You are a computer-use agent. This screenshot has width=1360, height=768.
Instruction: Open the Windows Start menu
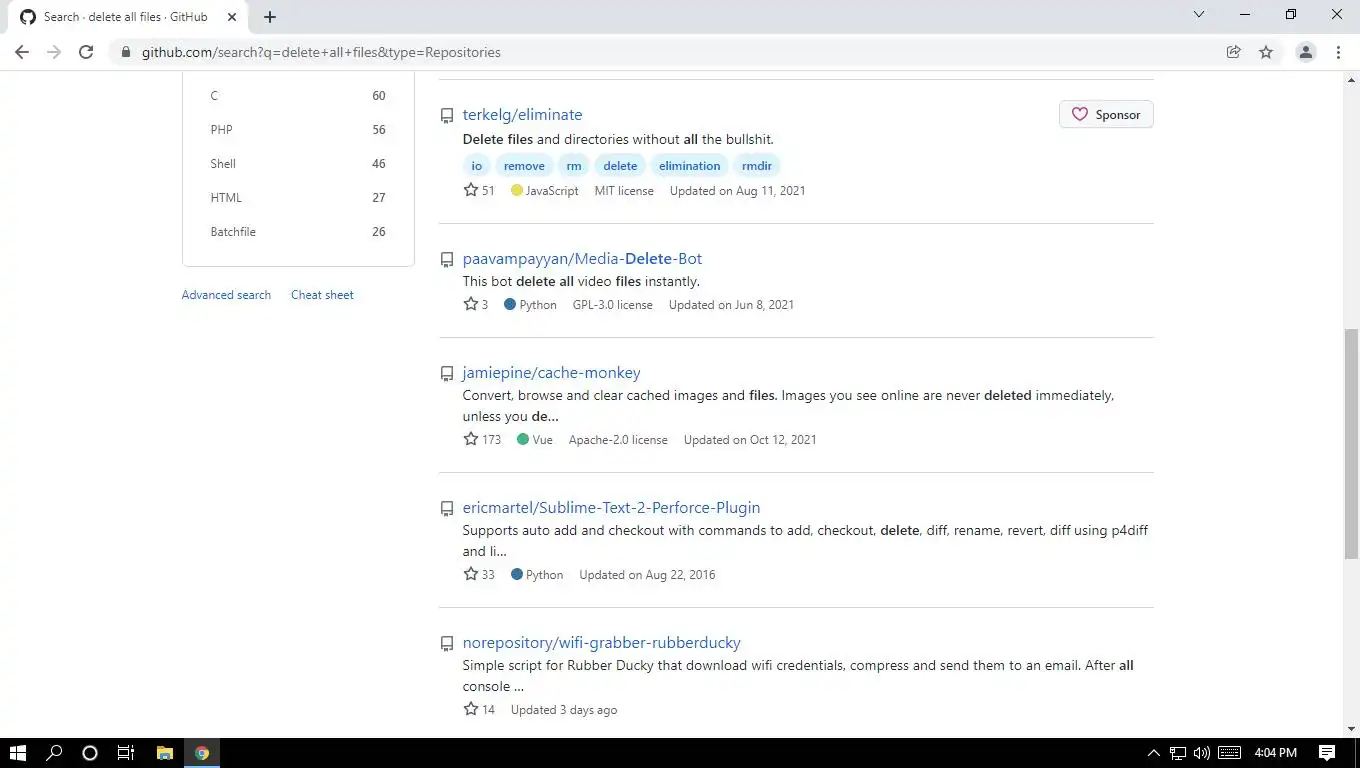[17, 753]
